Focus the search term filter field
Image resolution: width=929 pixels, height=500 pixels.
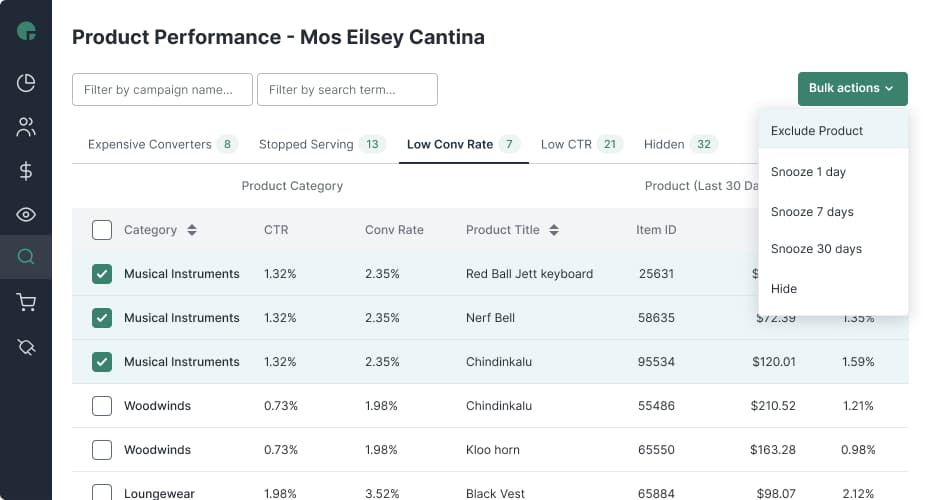pos(347,89)
